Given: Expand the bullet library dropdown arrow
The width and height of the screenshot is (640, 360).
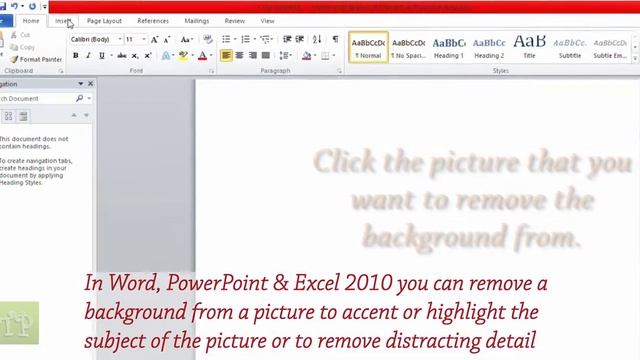Looking at the screenshot, I should point(235,39).
